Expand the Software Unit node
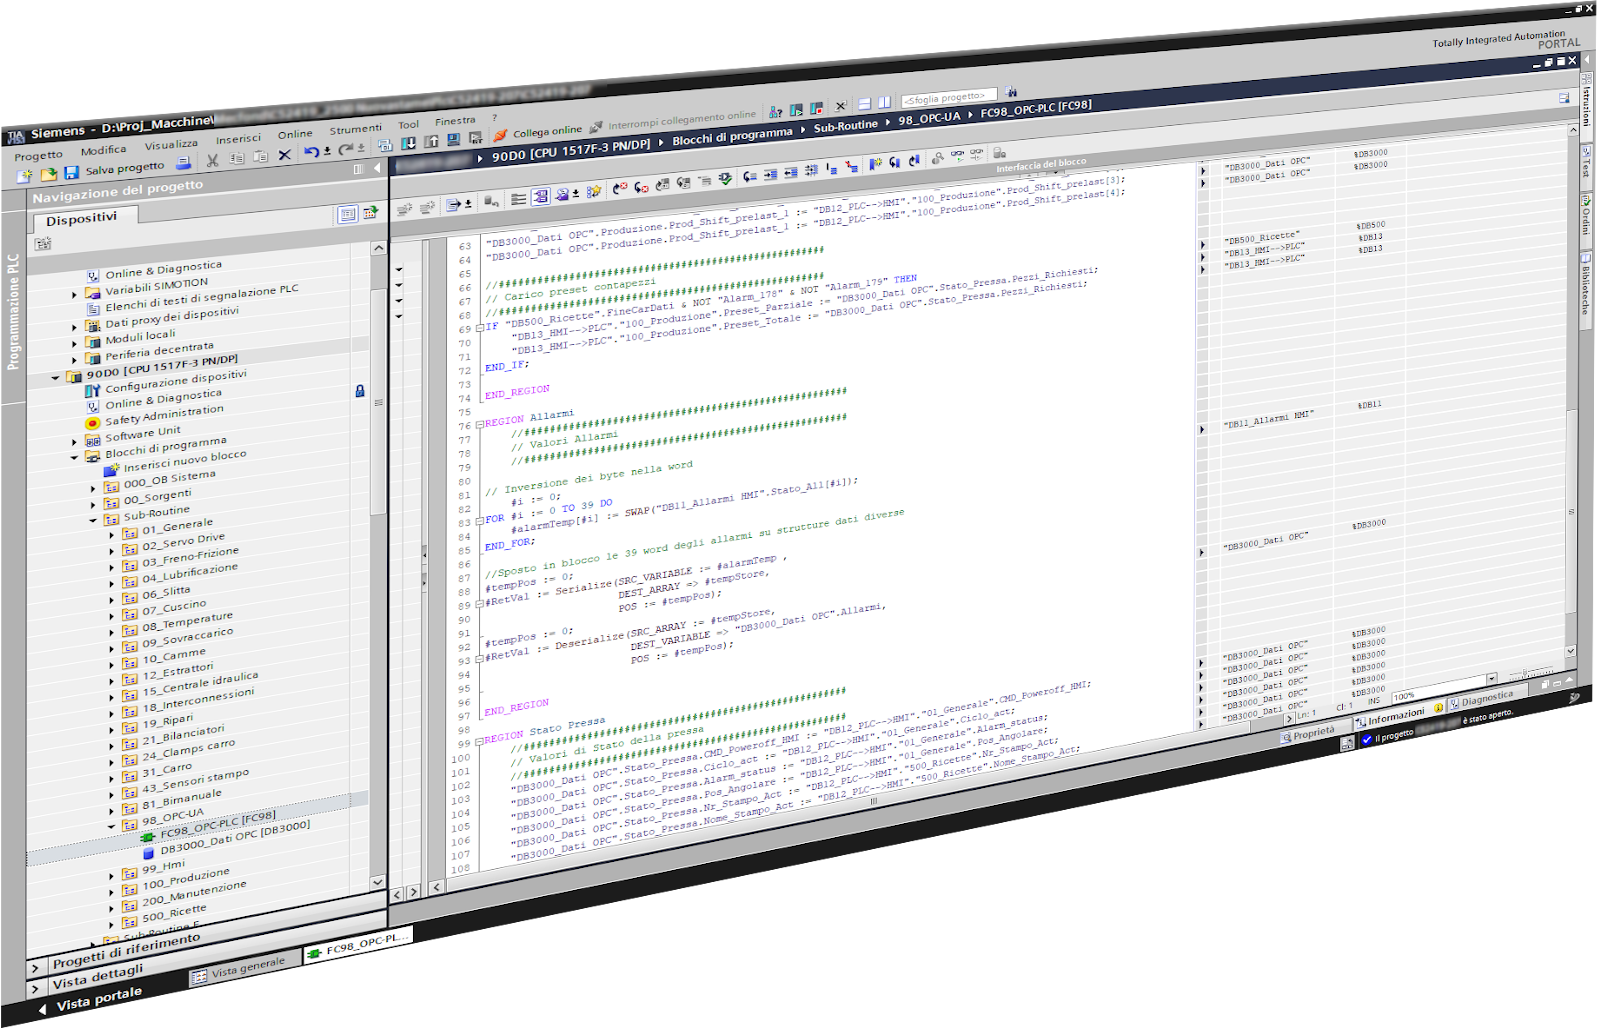1597x1029 pixels. (74, 441)
